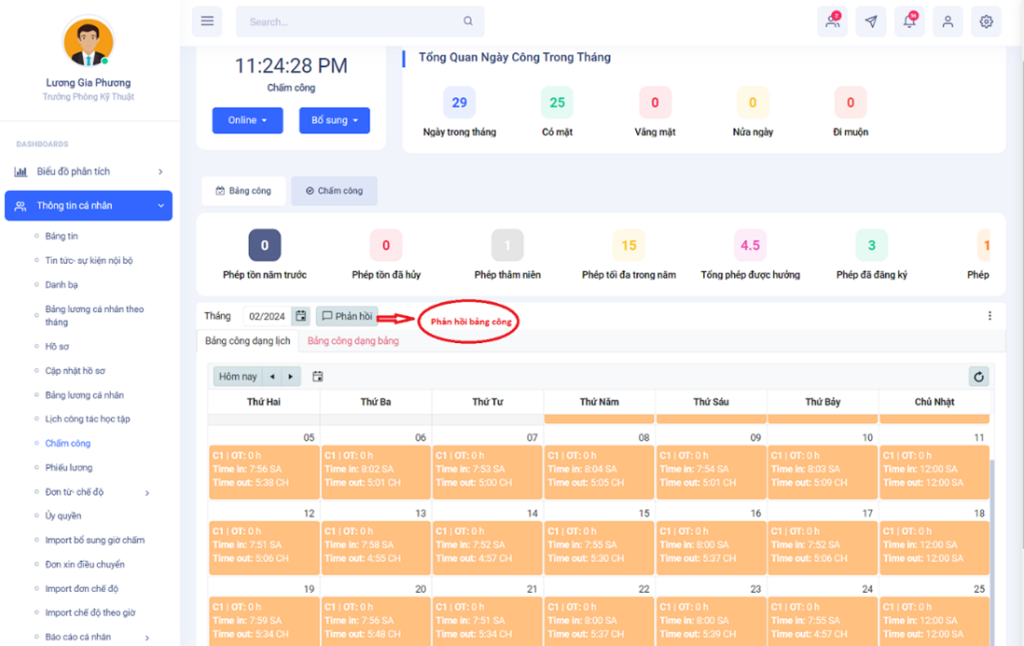Open the settings gear icon
Image resolution: width=1024 pixels, height=646 pixels.
[986, 21]
